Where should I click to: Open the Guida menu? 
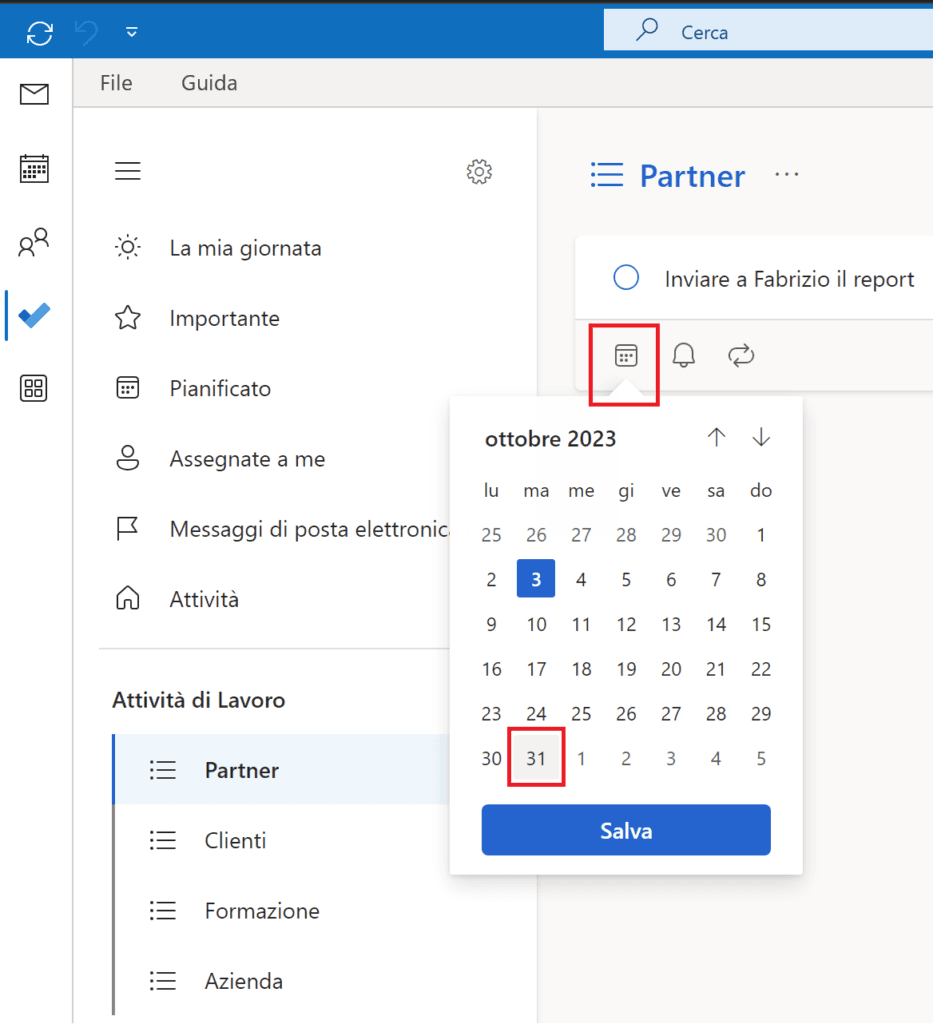pos(209,83)
